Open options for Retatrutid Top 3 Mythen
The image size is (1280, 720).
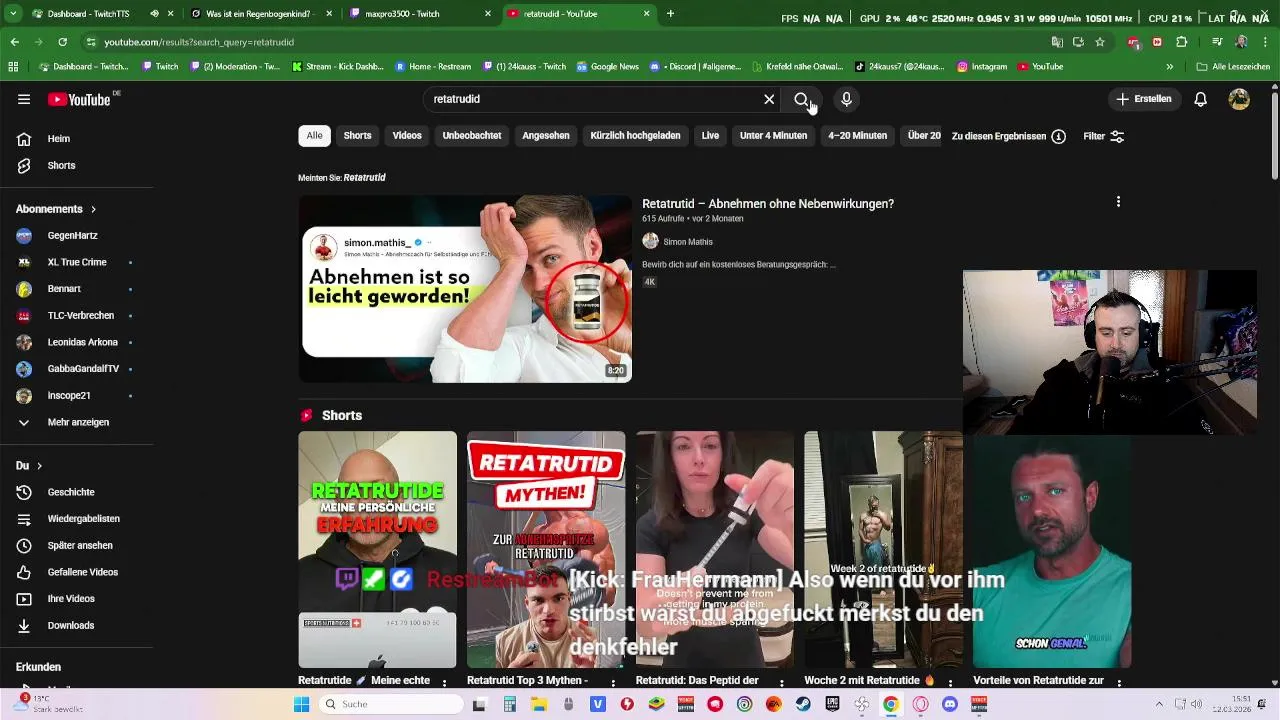(613, 682)
